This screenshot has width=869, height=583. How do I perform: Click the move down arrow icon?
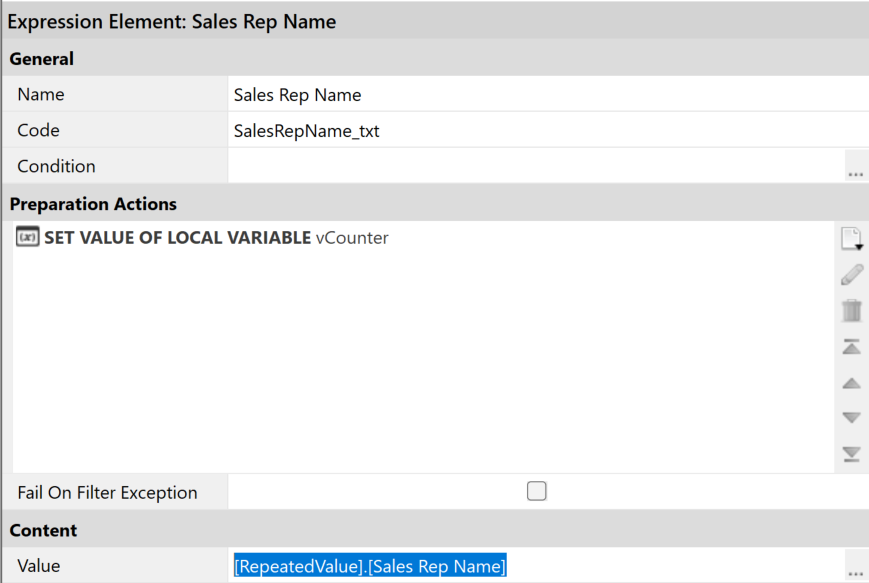point(851,418)
